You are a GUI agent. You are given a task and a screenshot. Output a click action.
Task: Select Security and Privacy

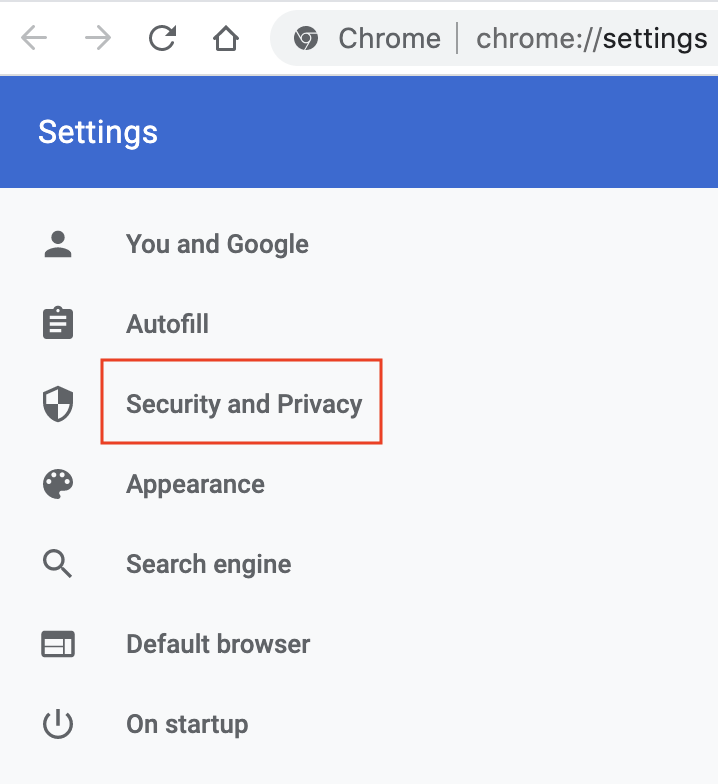click(244, 405)
